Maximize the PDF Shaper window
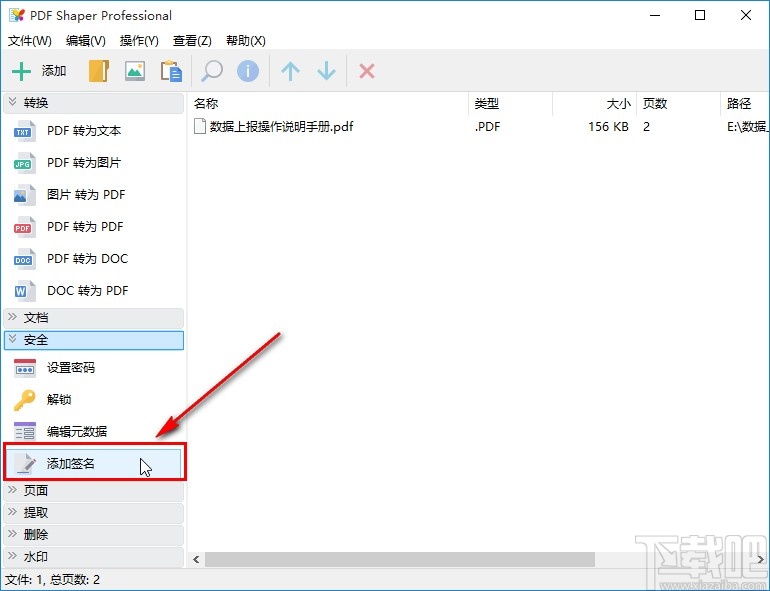This screenshot has width=770, height=591. tap(700, 15)
